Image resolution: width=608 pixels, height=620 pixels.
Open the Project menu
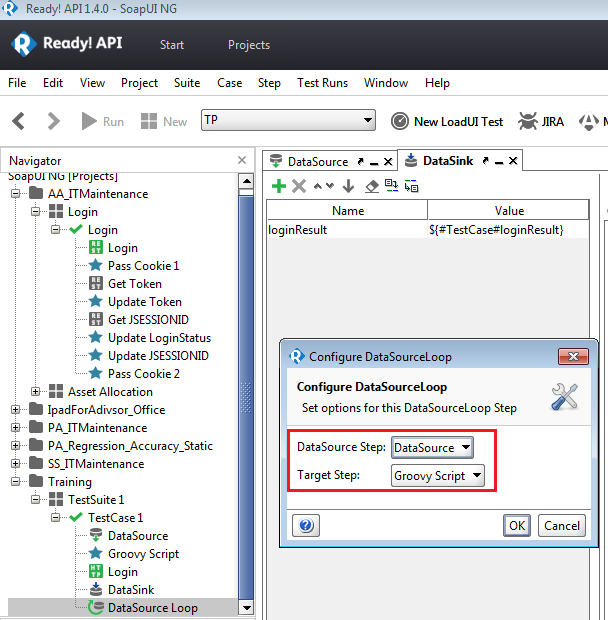(139, 83)
